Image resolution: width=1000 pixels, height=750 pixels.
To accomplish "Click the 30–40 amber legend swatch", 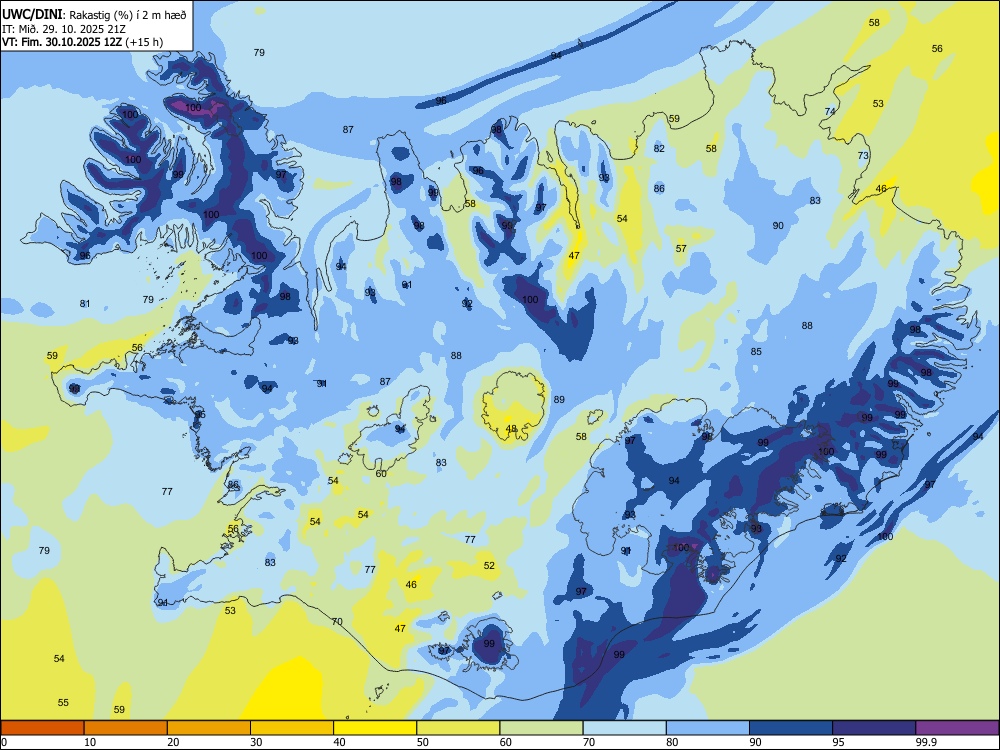I will [x=292, y=728].
